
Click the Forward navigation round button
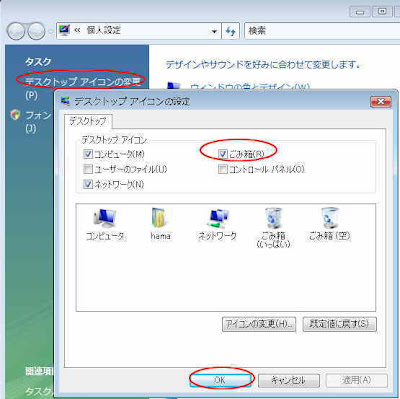pyautogui.click(x=36, y=31)
